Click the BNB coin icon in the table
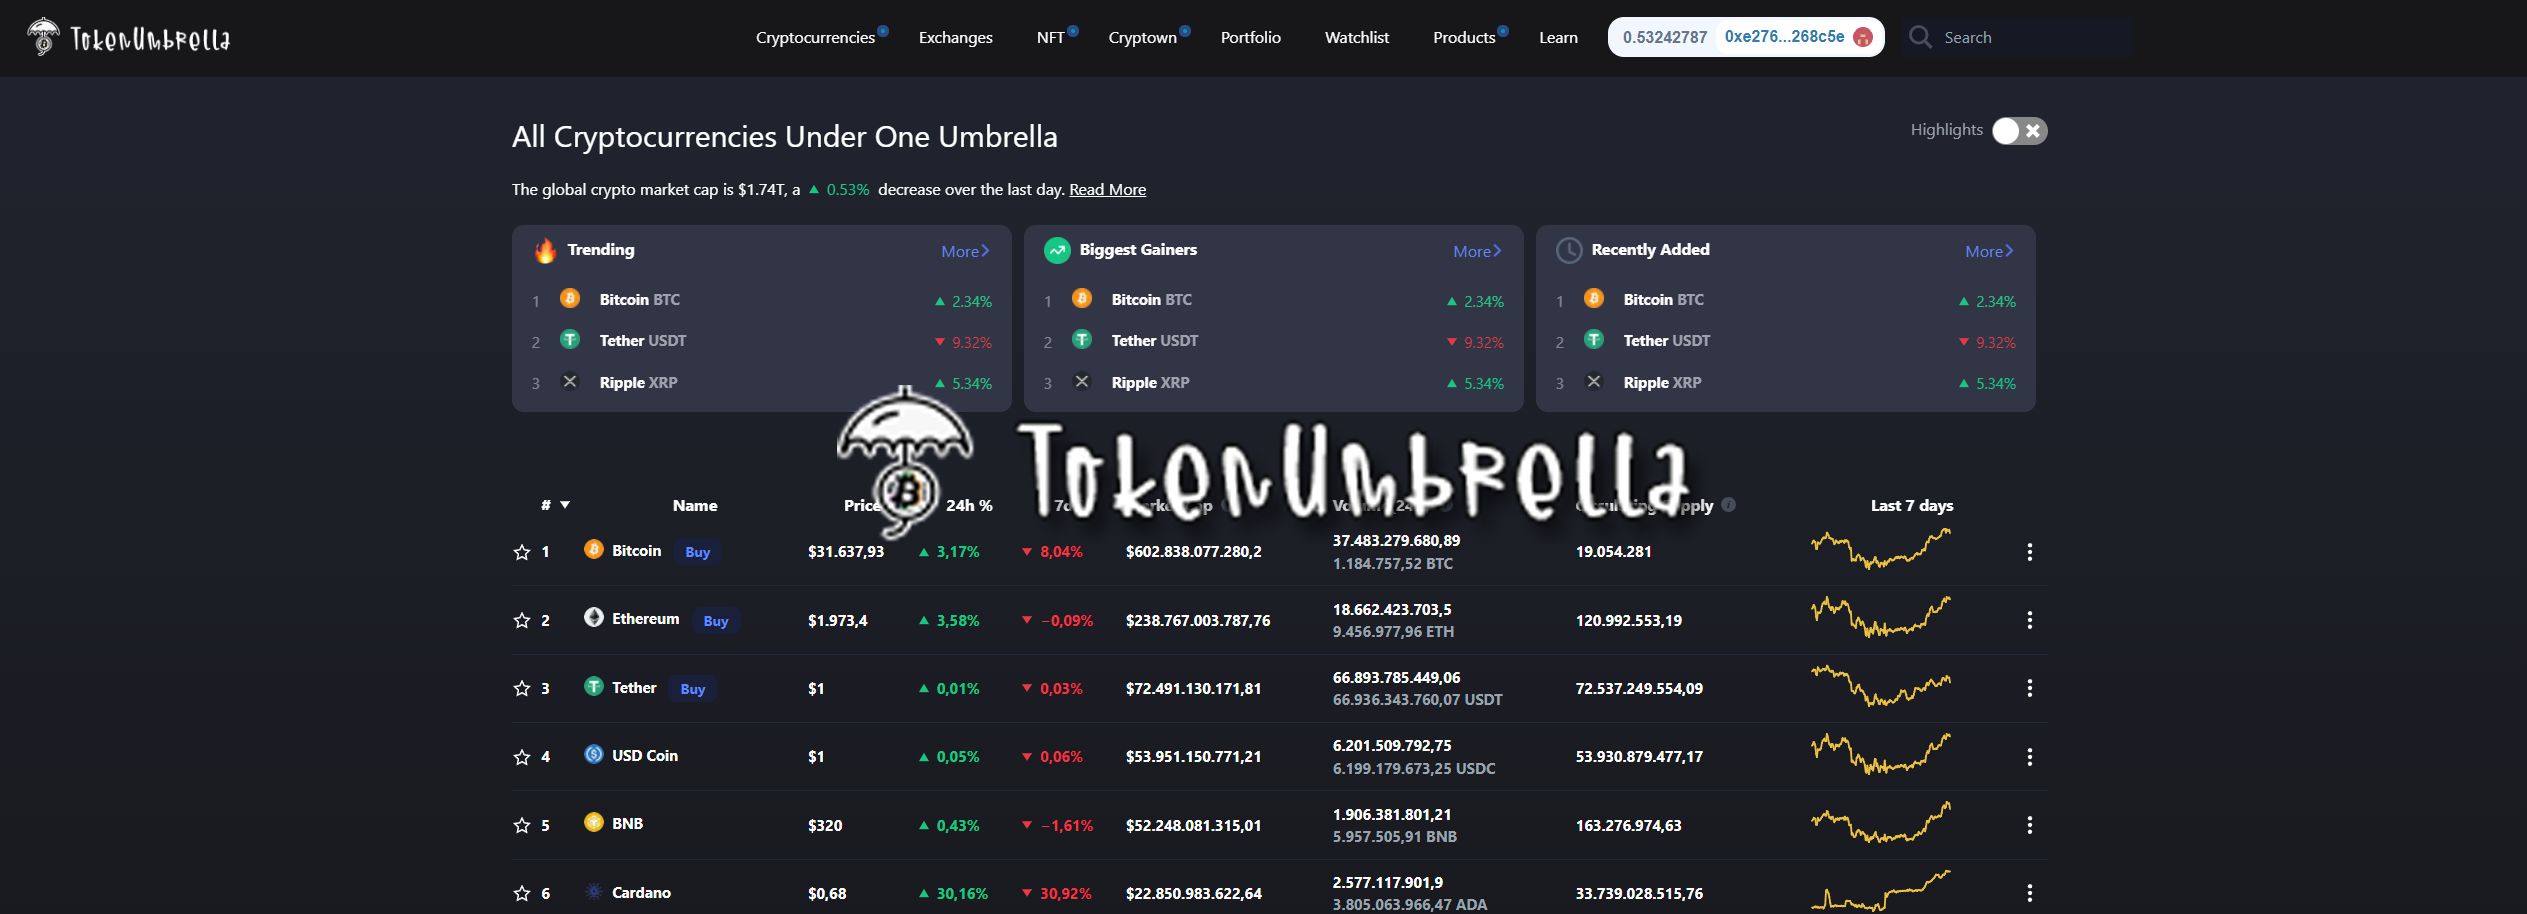 click(x=594, y=823)
